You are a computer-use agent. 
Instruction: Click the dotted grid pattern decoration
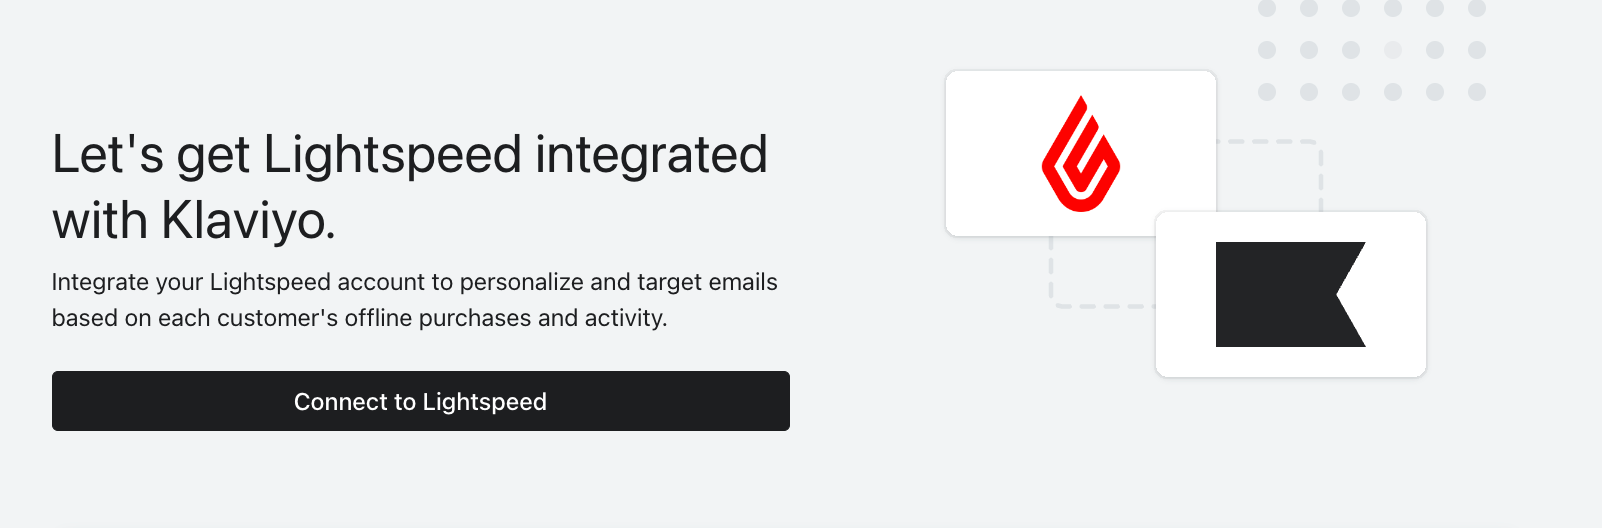pos(1371,50)
